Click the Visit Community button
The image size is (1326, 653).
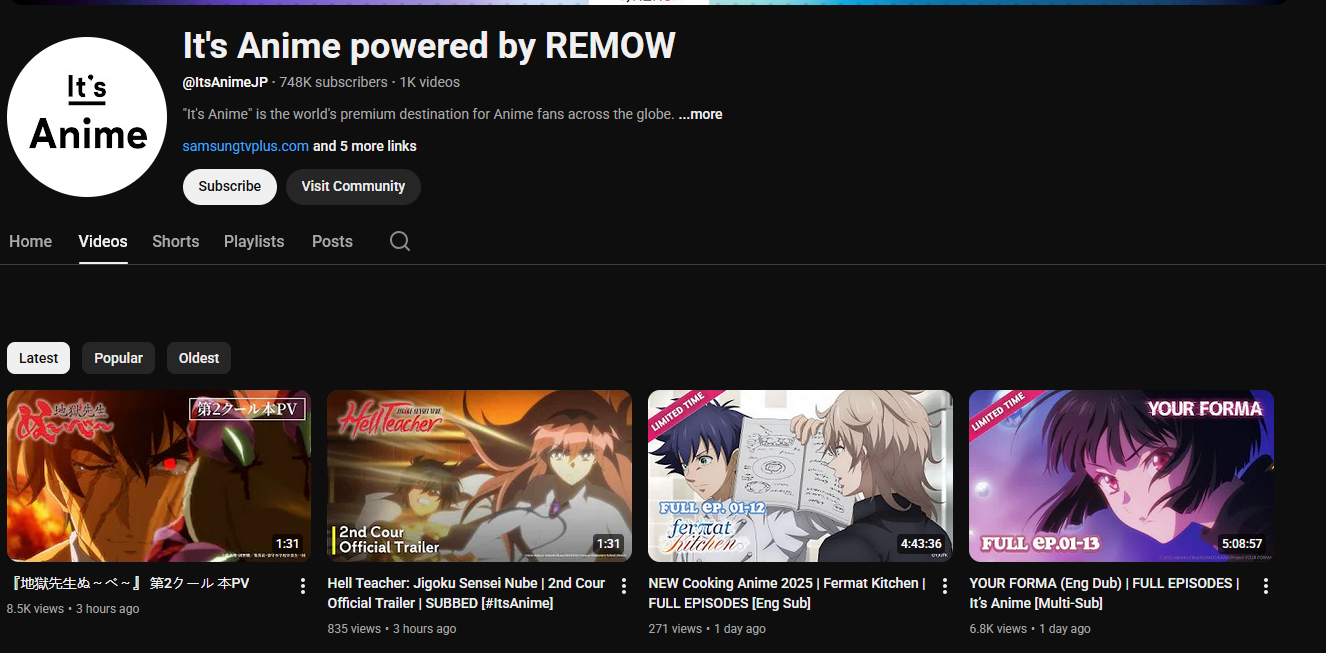[353, 186]
